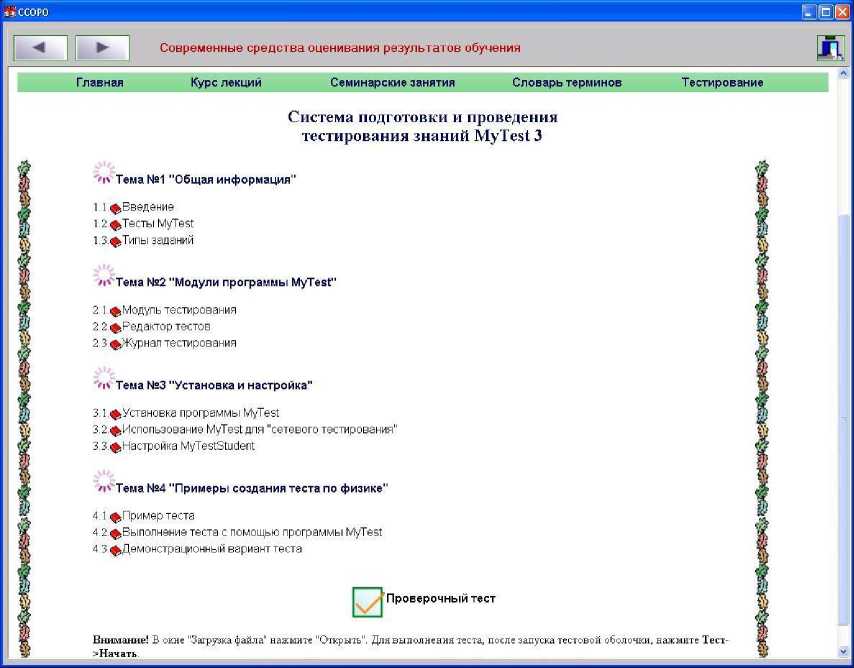The width and height of the screenshot is (854, 668).
Task: Open the Журнал тестирования link
Action: (x=179, y=343)
